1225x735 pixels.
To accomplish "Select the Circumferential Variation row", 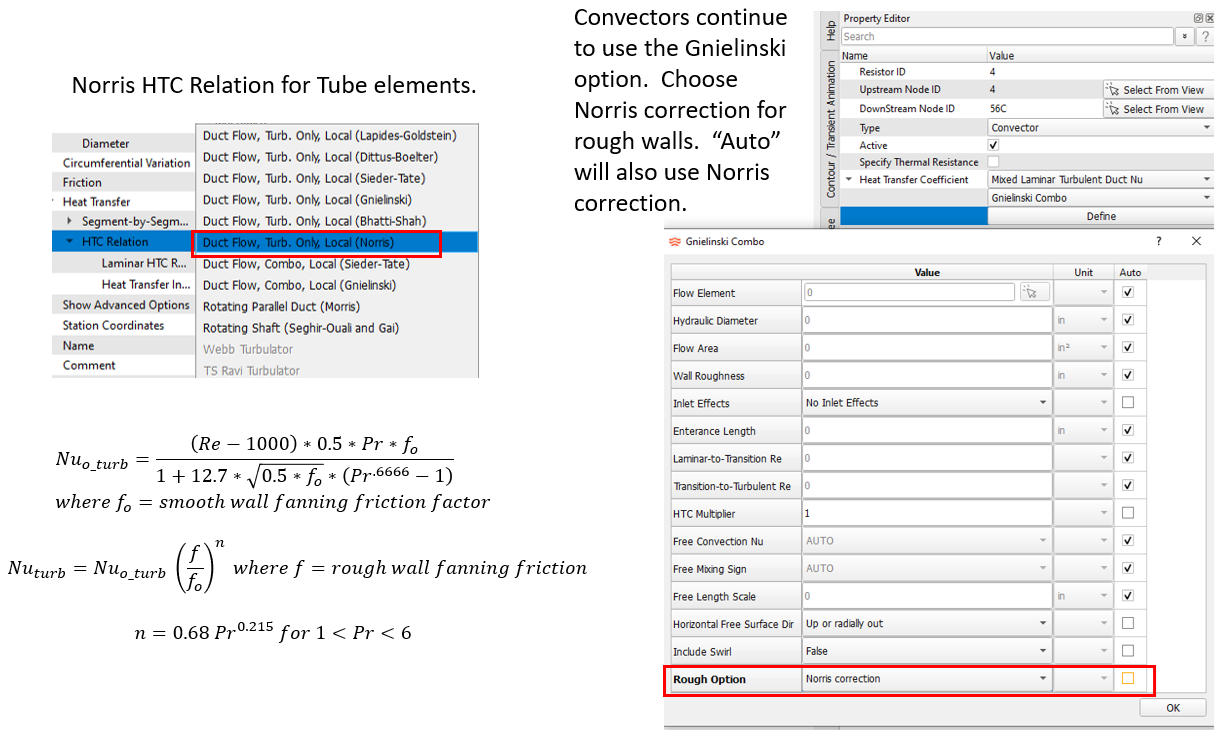I will 124,163.
